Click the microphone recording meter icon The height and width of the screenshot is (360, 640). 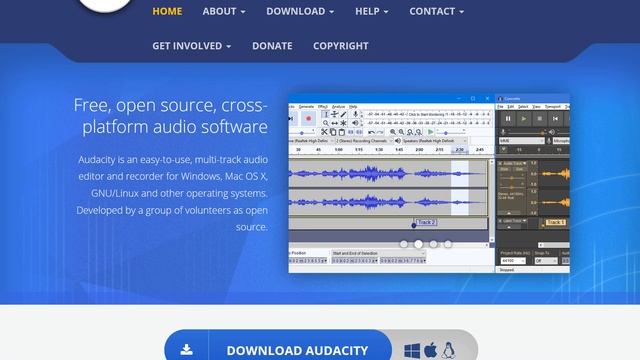[x=356, y=114]
